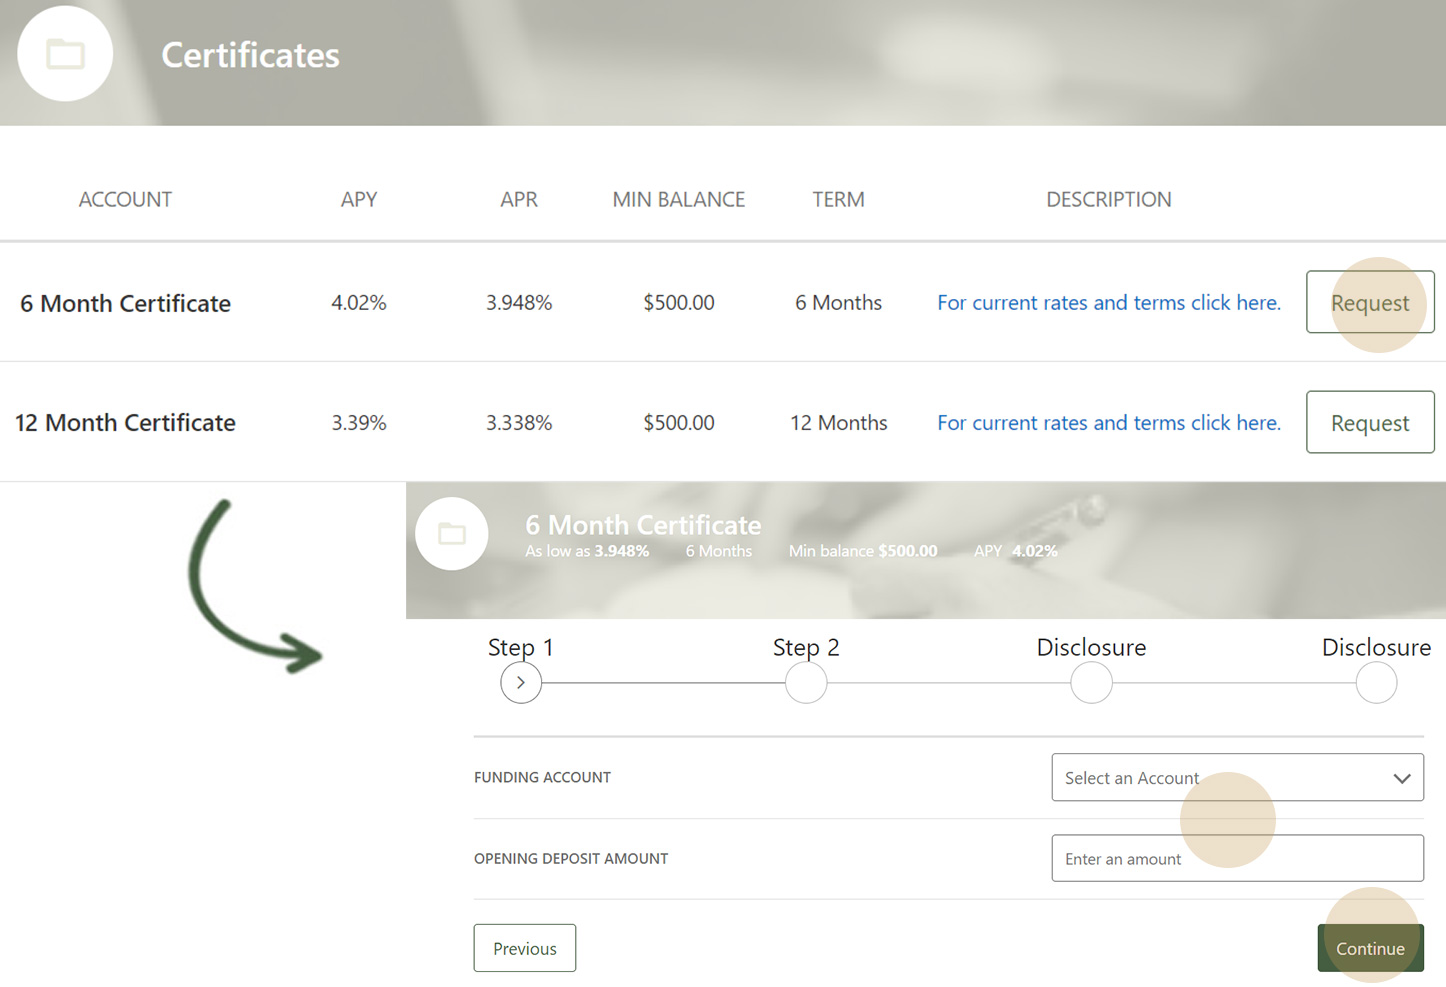Select the 6 Month Certificate row name
Screen dimensions: 1446x987
coord(125,303)
